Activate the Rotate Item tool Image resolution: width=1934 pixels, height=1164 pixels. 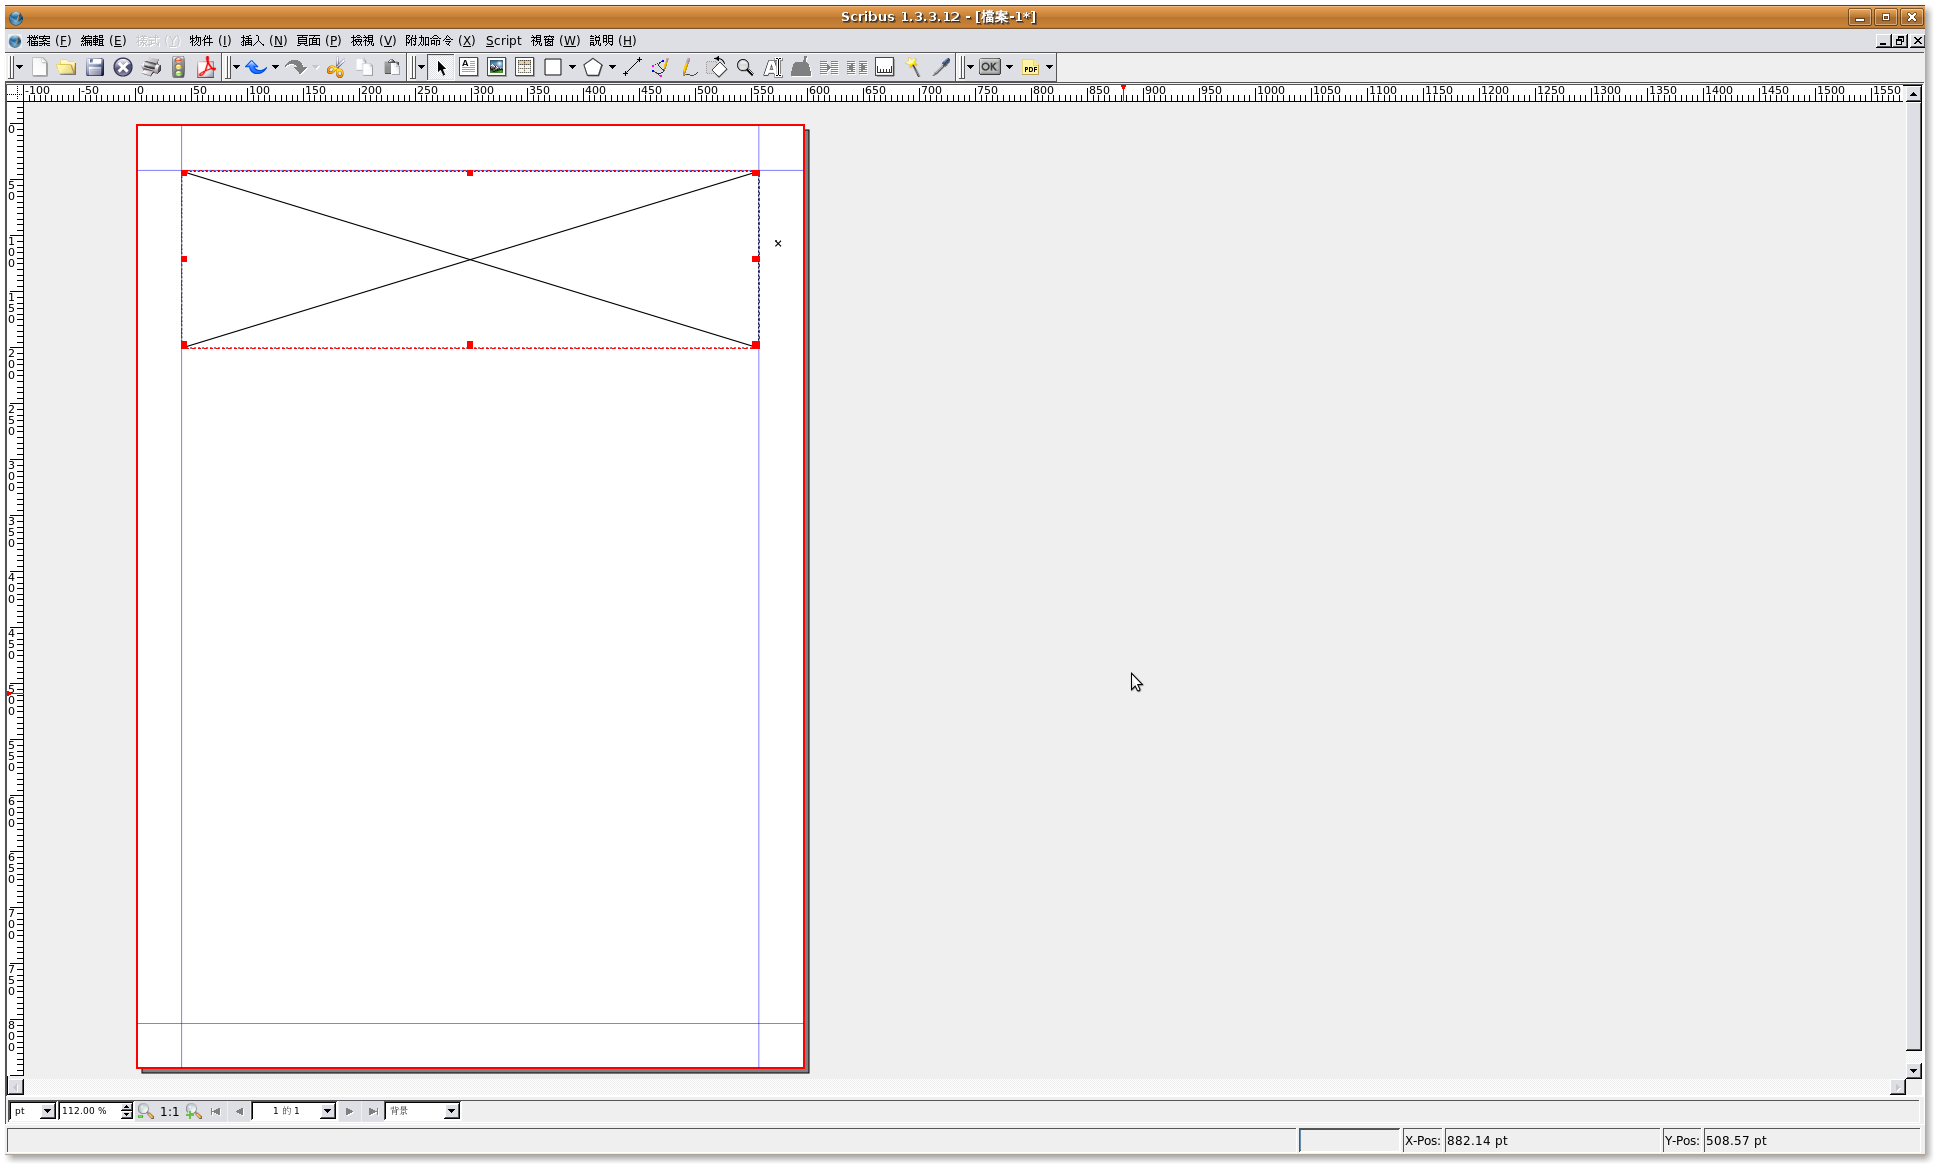coord(717,67)
